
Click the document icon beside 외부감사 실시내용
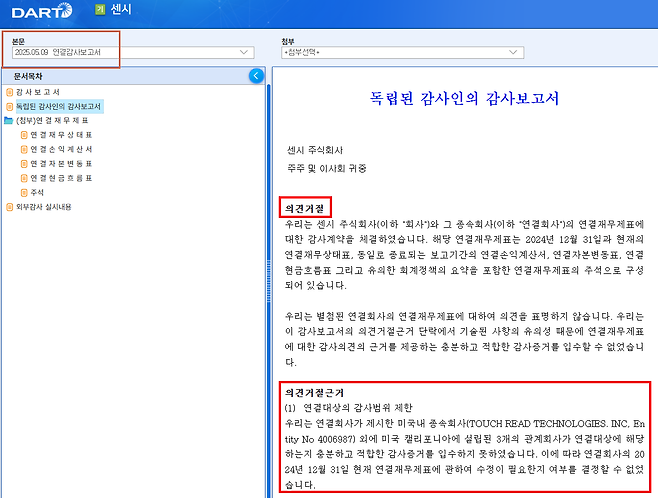tap(10, 206)
